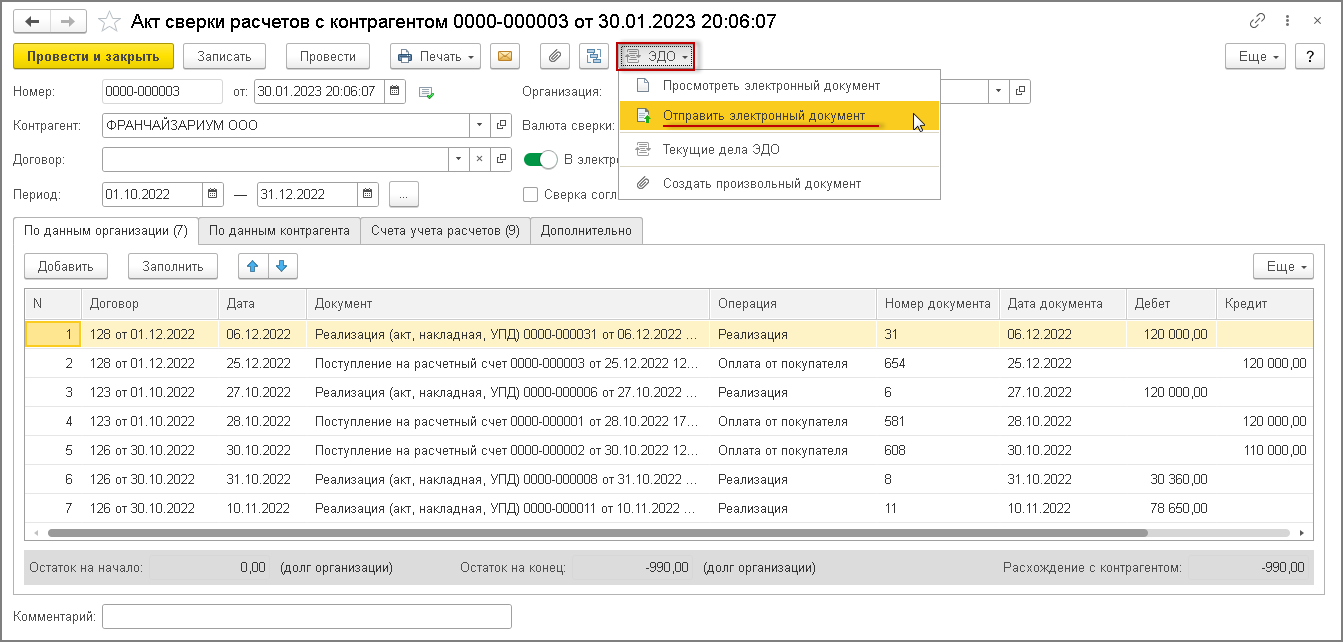The image size is (1343, 642).
Task: Check the "Сверка согл..." checkbox
Action: (530, 194)
